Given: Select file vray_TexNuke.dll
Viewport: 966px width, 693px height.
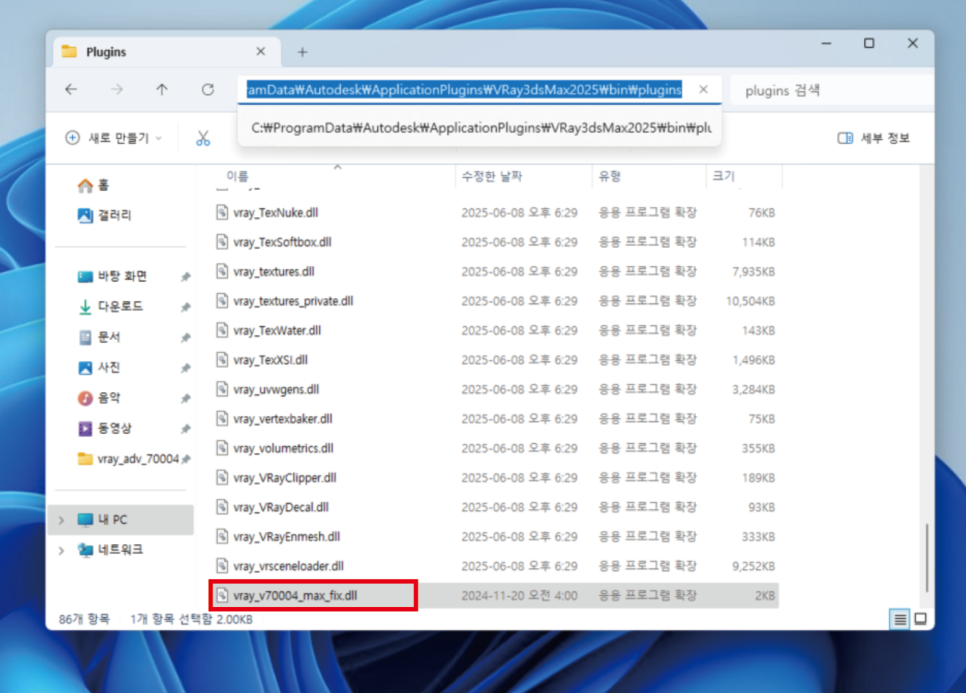Looking at the screenshot, I should tap(275, 213).
